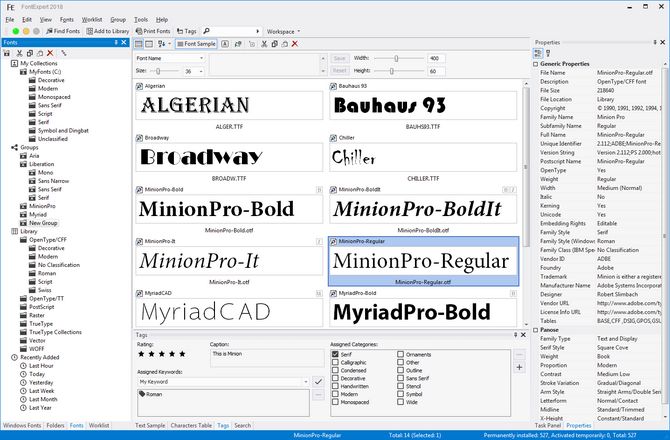Select MinionPro-Bold font sample

coord(229,209)
